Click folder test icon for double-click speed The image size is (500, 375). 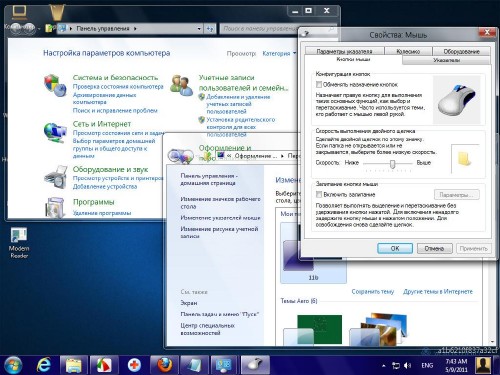(465, 159)
